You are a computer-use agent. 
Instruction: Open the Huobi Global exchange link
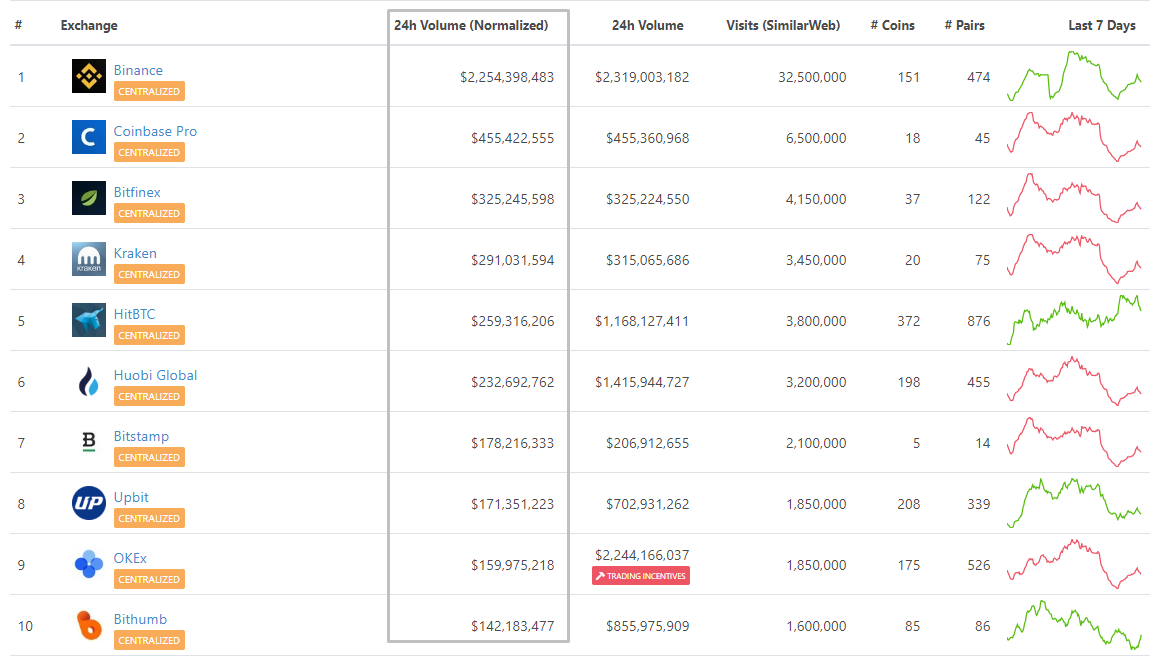click(155, 375)
